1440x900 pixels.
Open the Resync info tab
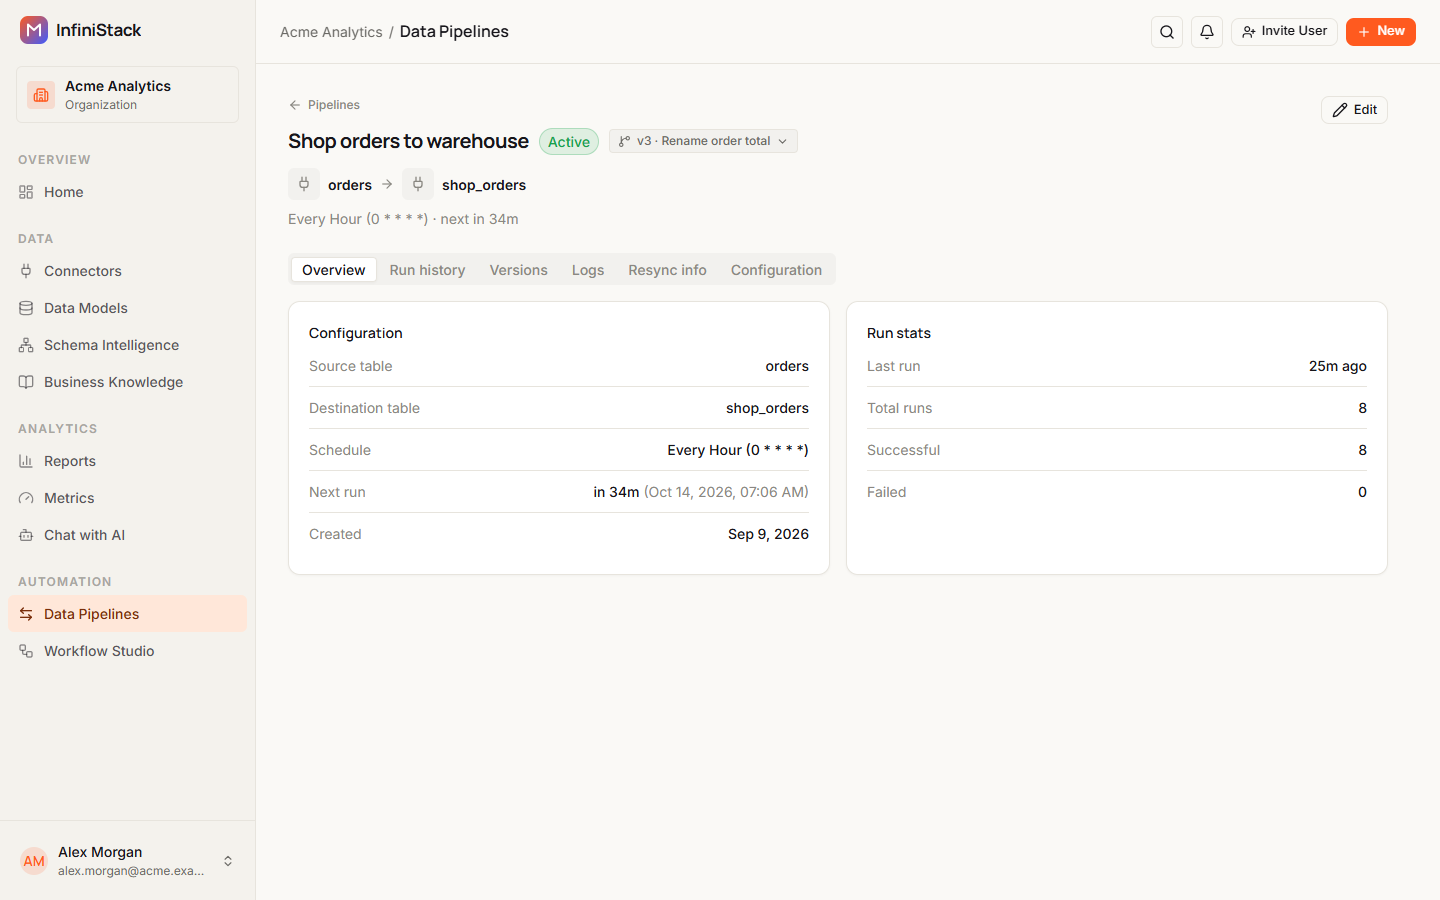[x=667, y=270]
